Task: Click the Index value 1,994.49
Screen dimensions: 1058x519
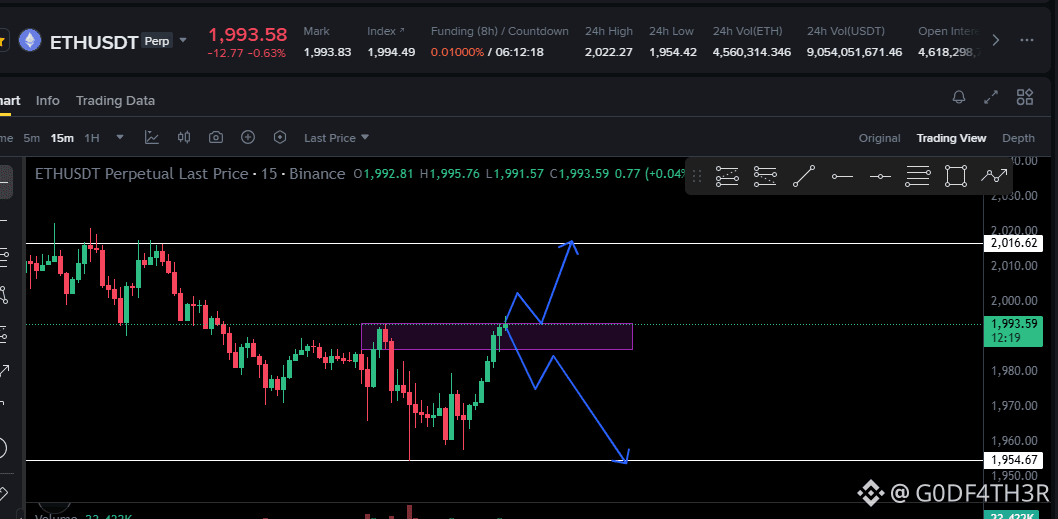Action: [x=391, y=52]
